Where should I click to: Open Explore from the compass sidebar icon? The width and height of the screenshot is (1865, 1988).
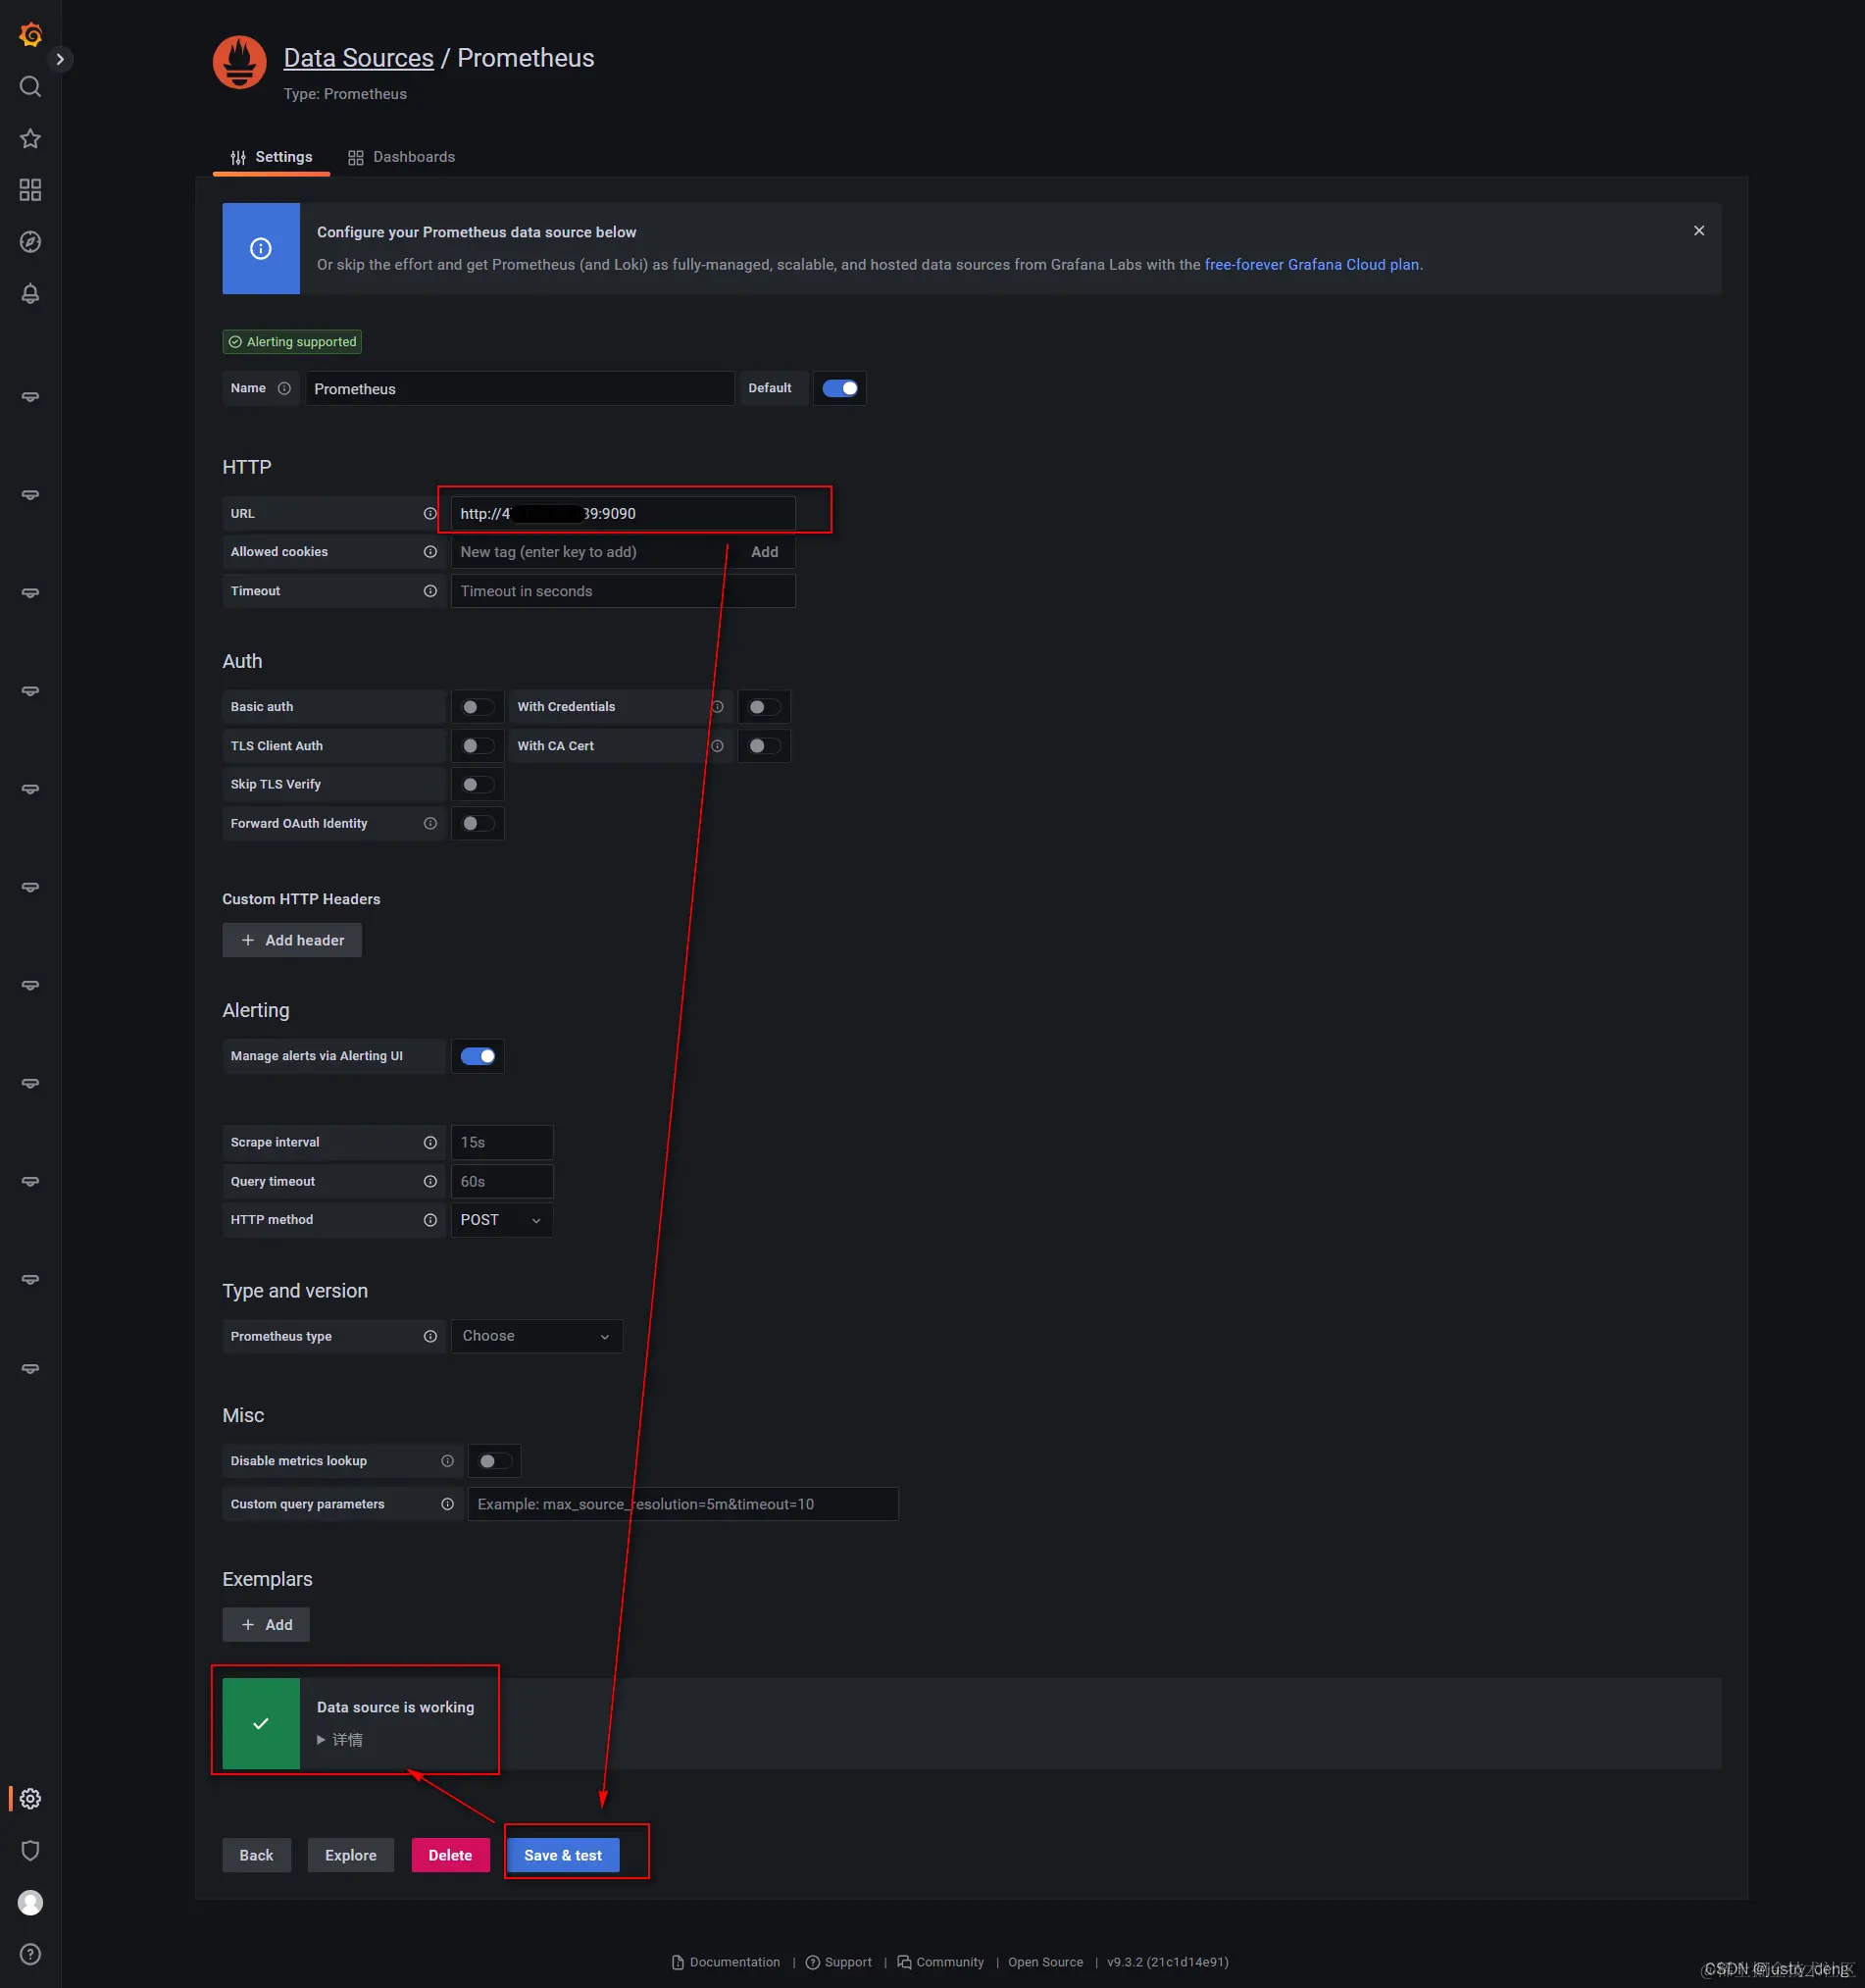point(31,242)
